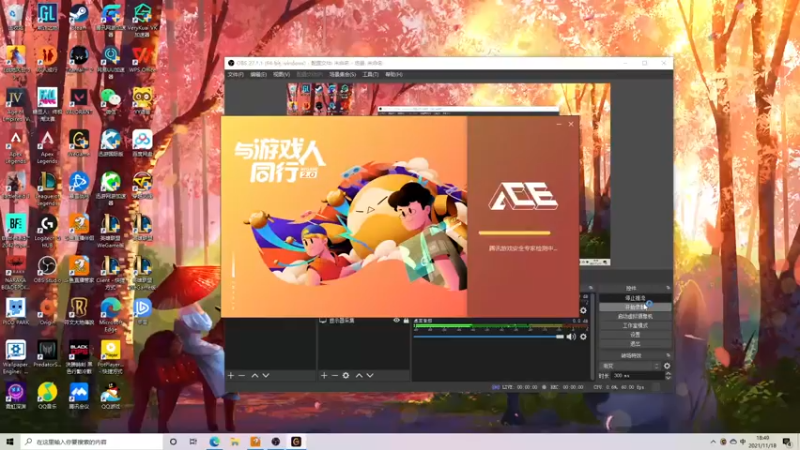Select 显示器采集 source row
The image size is (800, 450).
(363, 320)
